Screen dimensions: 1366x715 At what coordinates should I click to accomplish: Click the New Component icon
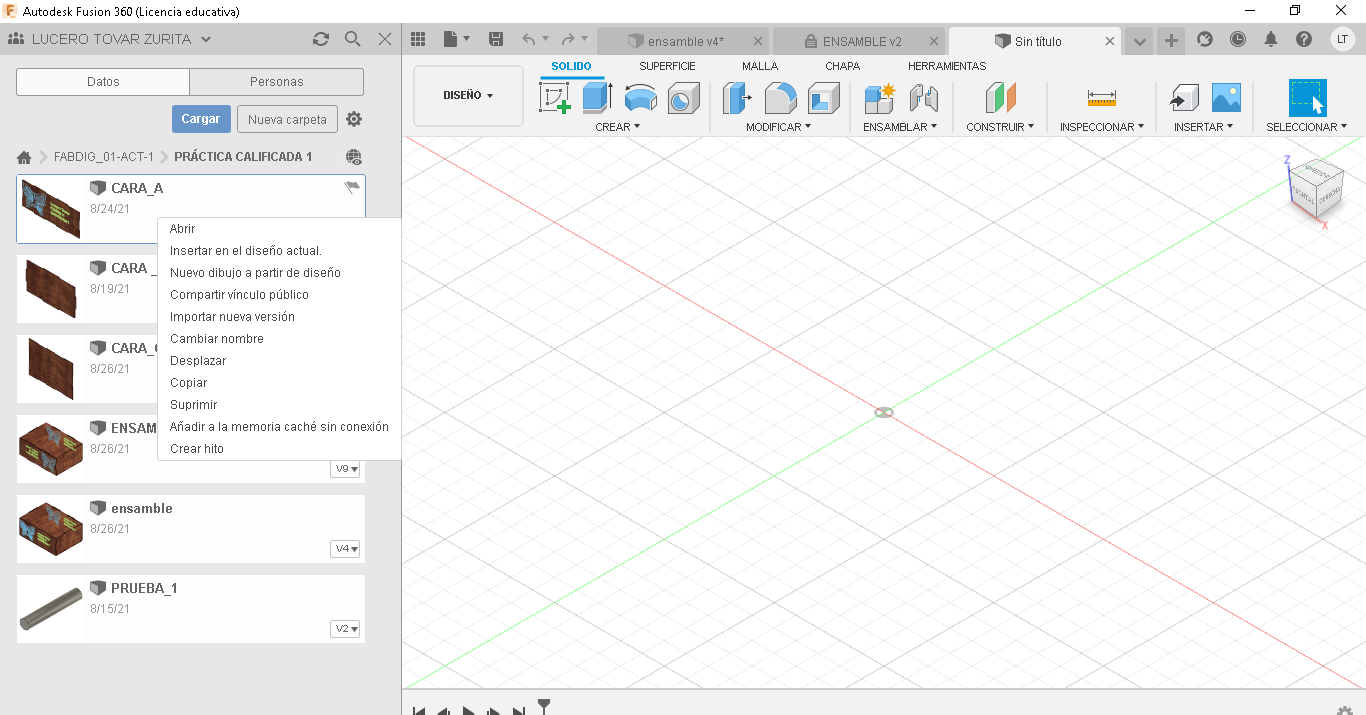pyautogui.click(x=879, y=98)
